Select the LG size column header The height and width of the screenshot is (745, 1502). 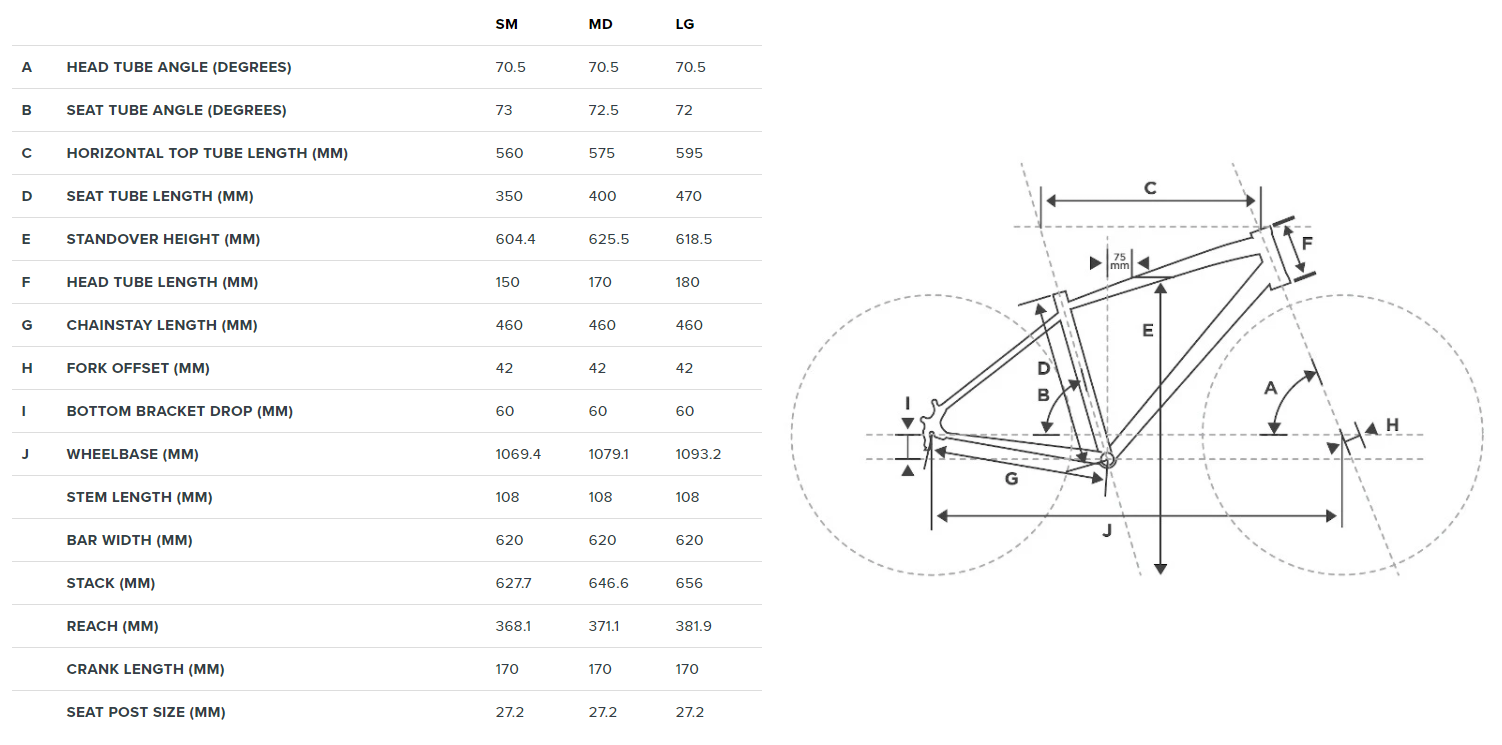coord(685,24)
